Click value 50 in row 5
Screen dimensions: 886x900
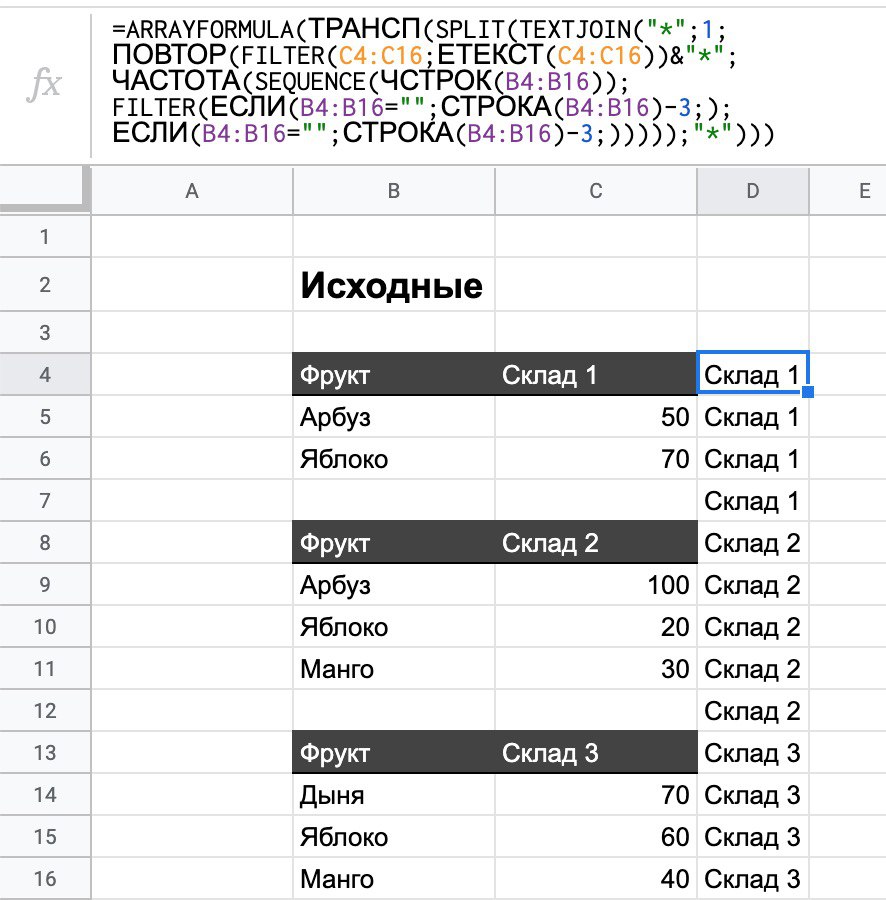coord(596,416)
